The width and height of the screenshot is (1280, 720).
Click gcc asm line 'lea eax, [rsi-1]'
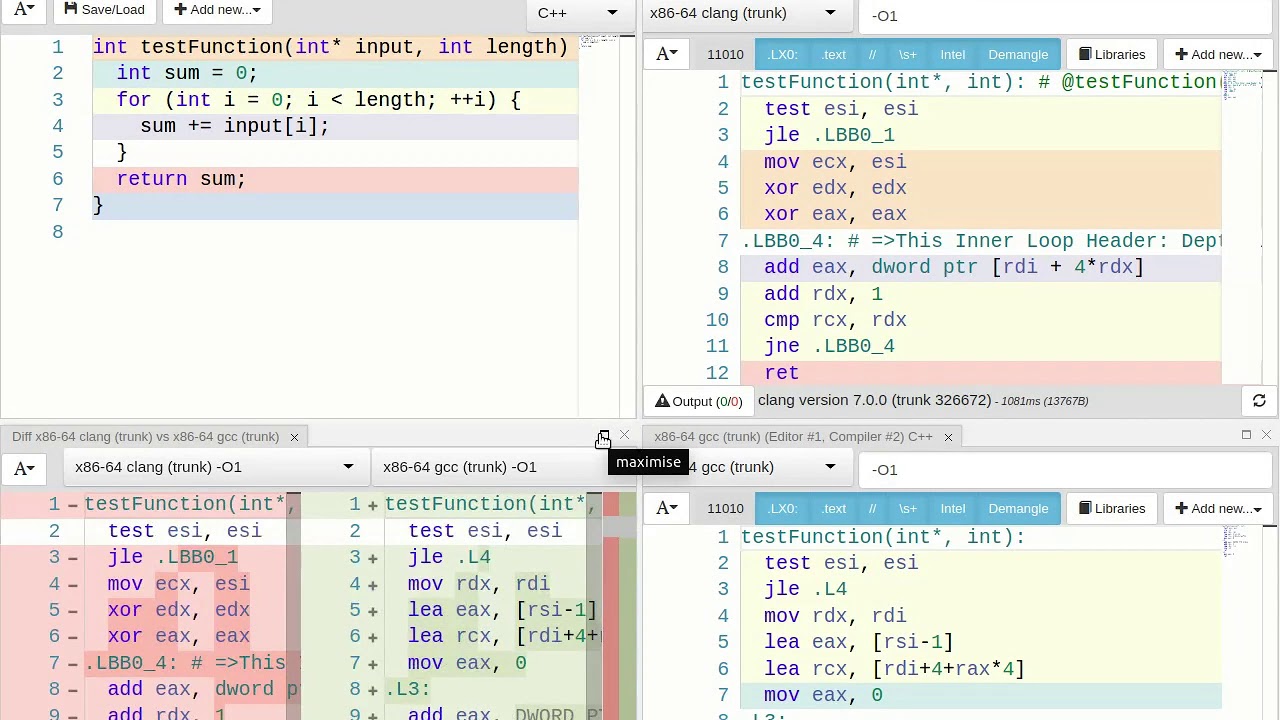858,642
